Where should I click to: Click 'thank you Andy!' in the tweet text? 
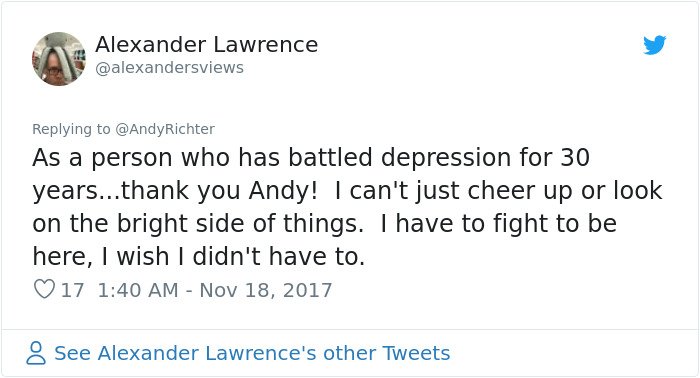[x=219, y=191]
